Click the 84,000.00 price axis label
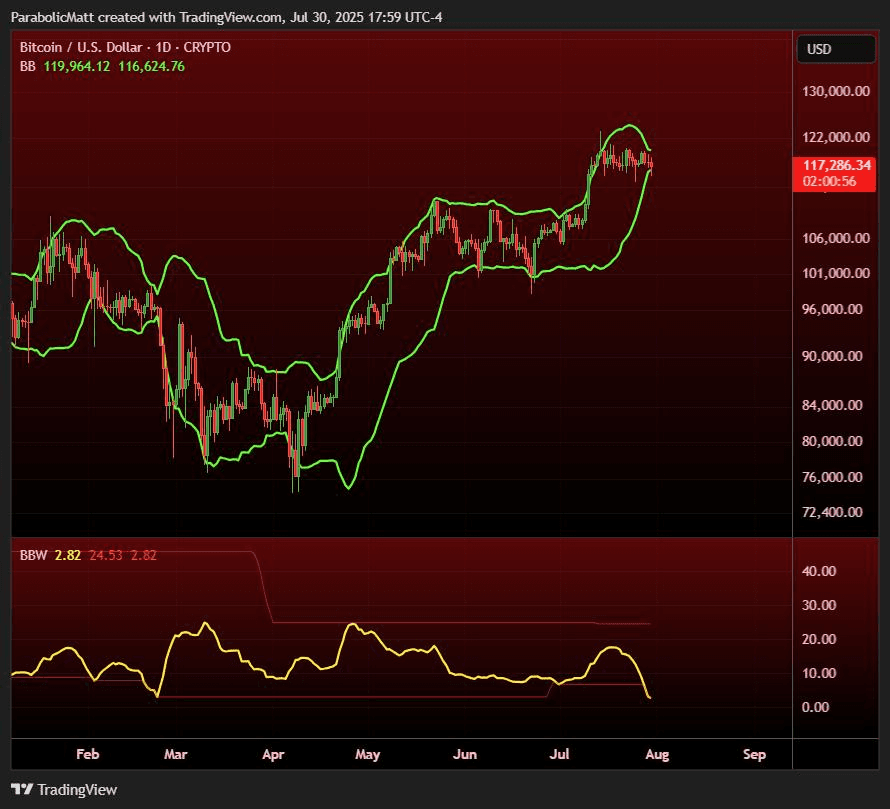The width and height of the screenshot is (890, 809). pos(832,405)
